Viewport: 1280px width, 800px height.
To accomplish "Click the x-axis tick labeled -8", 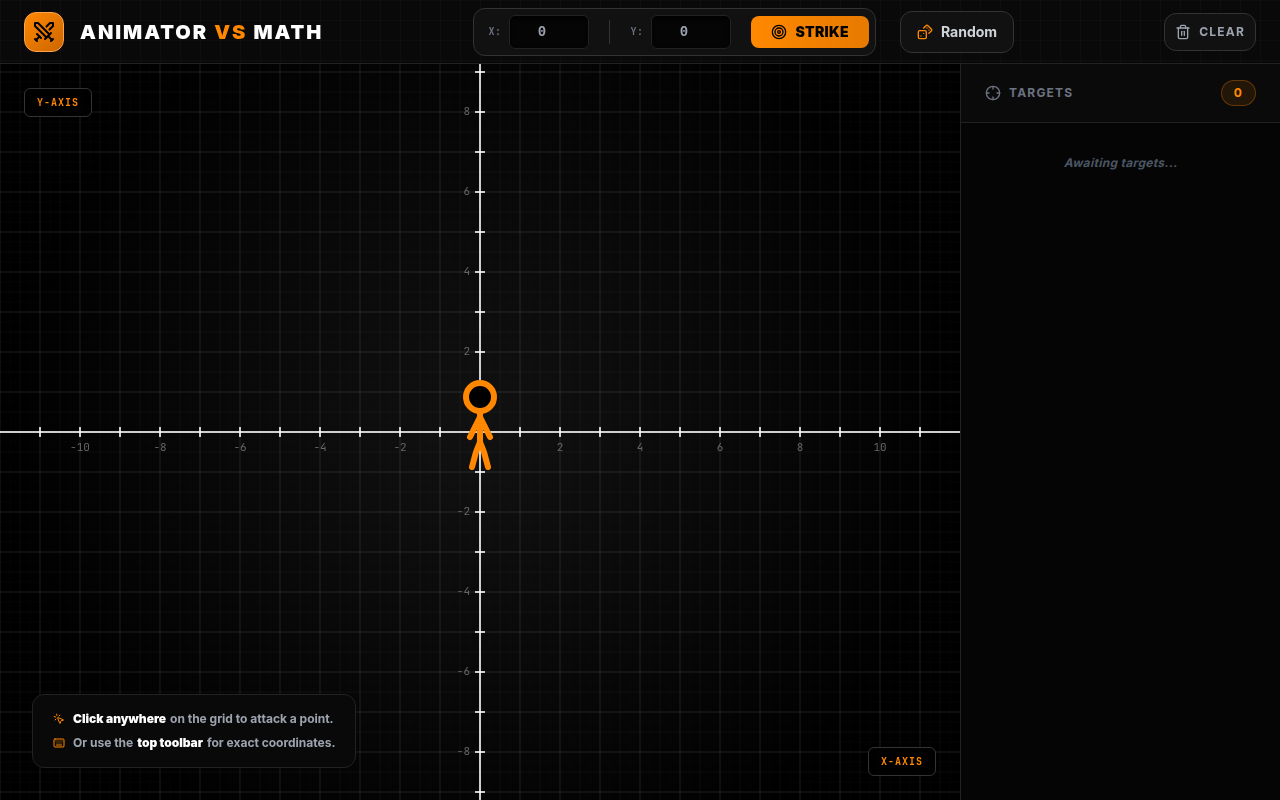I will click(x=160, y=447).
